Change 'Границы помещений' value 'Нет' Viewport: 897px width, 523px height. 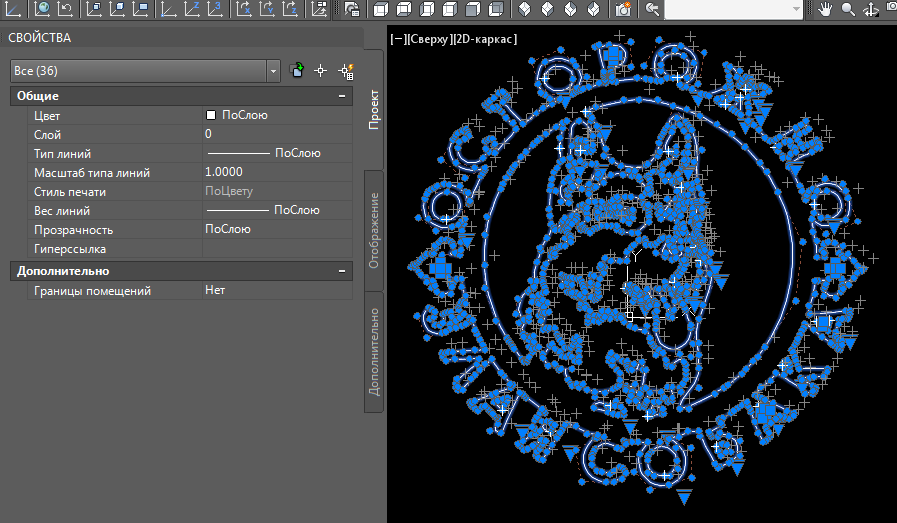[277, 290]
